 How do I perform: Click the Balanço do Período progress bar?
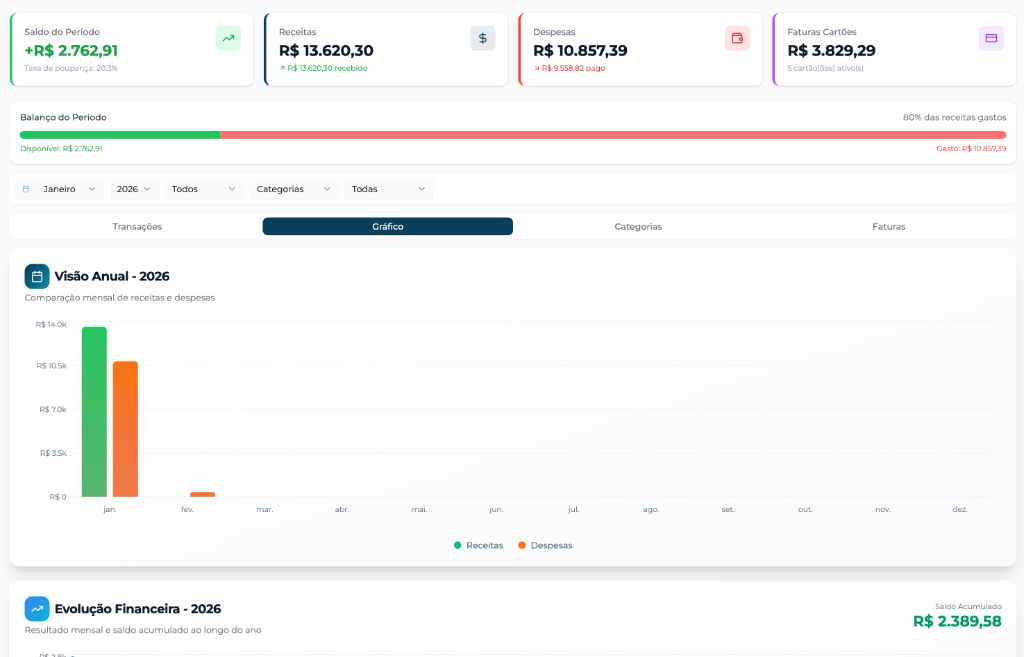pos(513,135)
